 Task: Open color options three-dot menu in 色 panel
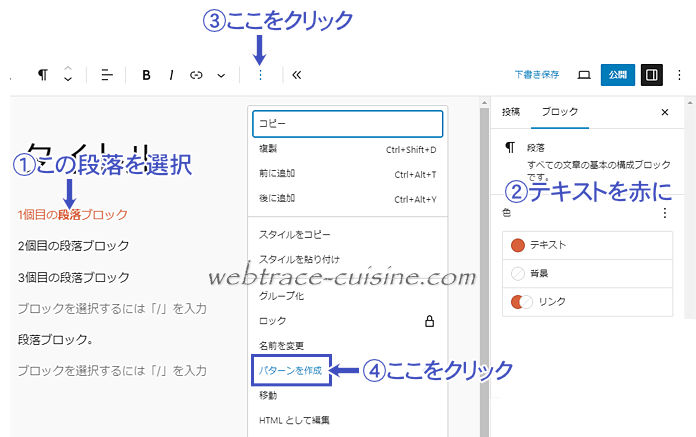tap(664, 213)
